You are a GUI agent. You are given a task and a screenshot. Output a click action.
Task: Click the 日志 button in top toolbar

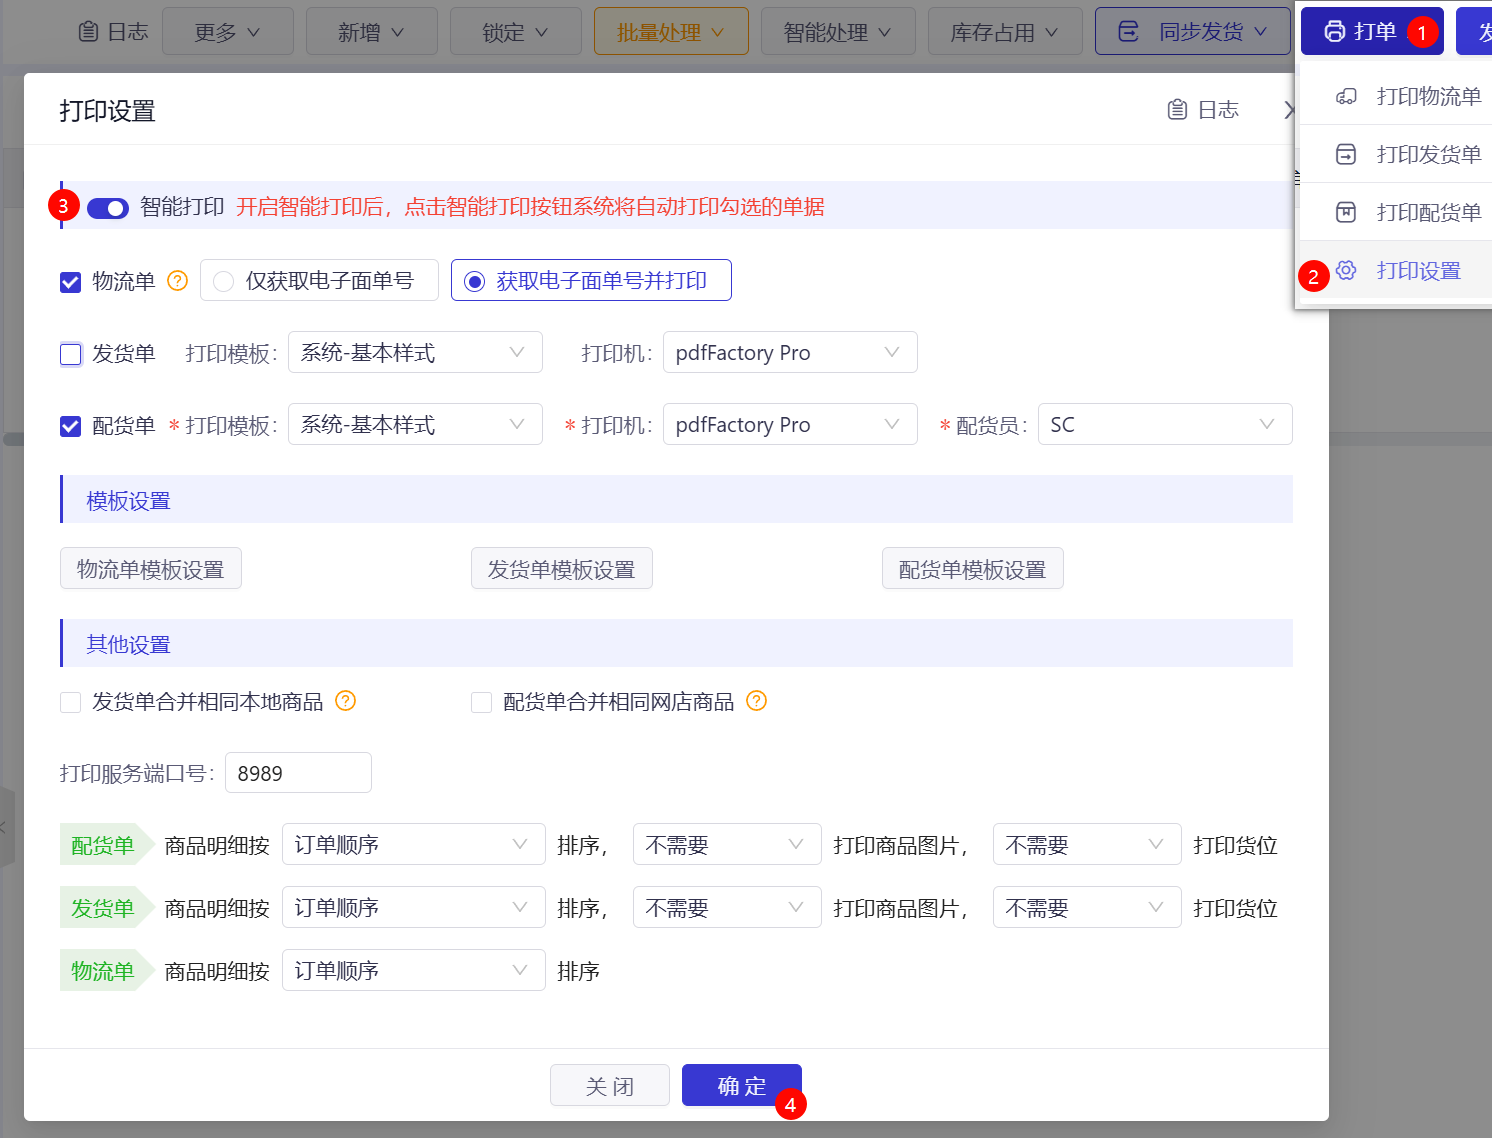pos(113,32)
